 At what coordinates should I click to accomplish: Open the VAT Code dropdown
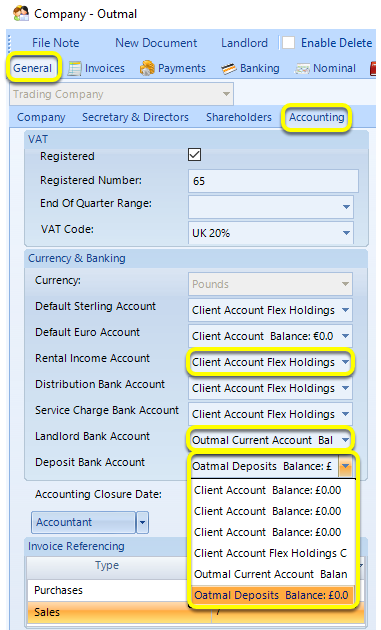[346, 233]
